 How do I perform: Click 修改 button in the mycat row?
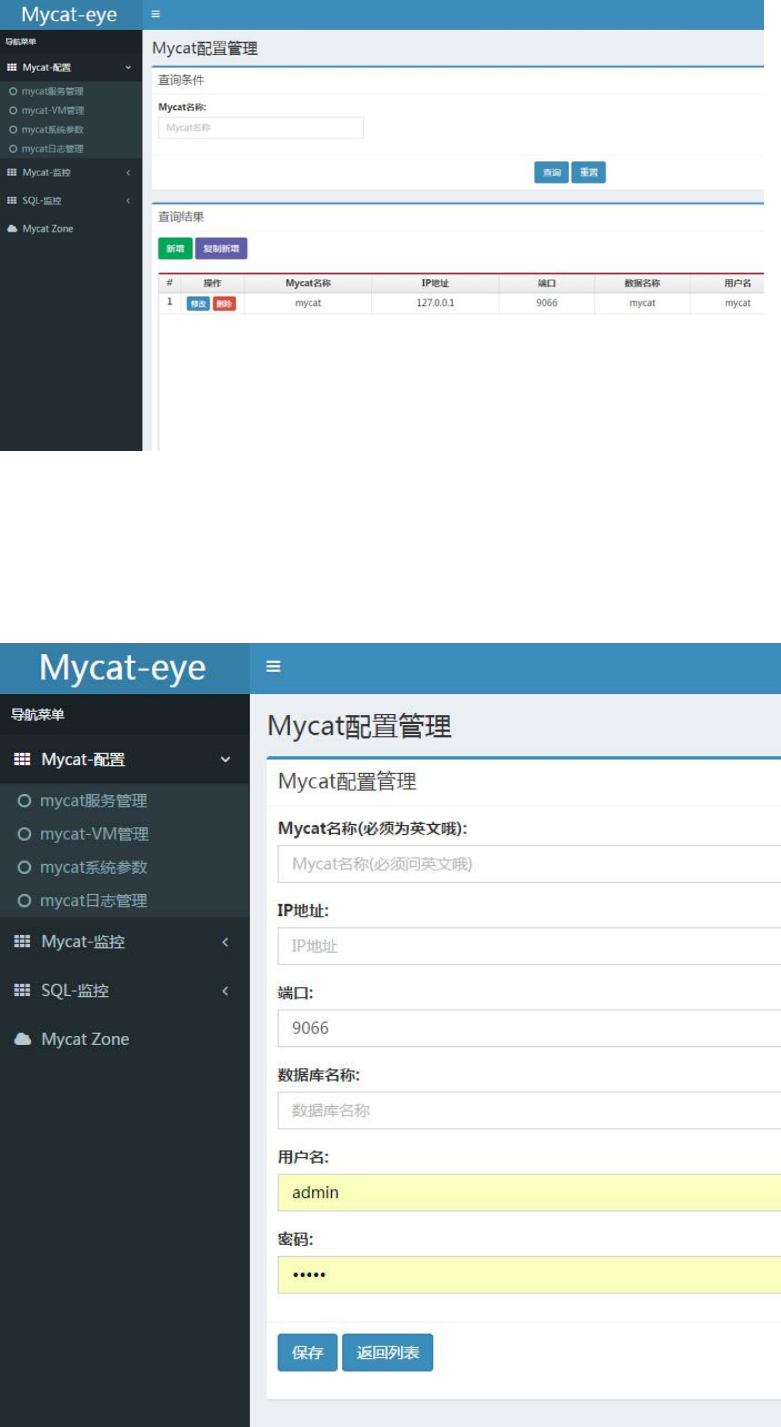pyautogui.click(x=198, y=303)
